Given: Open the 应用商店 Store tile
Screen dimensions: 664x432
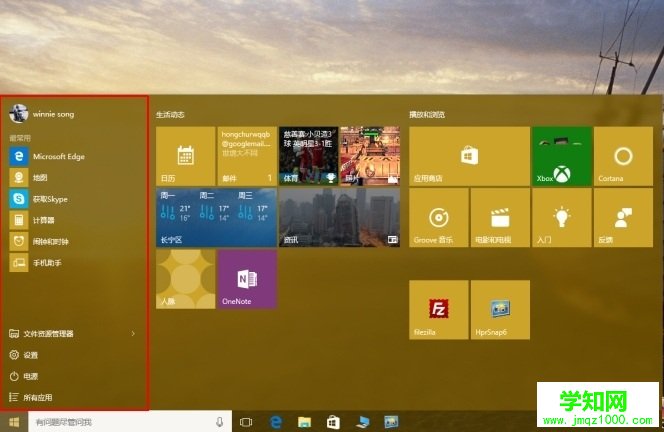Looking at the screenshot, I should pos(469,156).
